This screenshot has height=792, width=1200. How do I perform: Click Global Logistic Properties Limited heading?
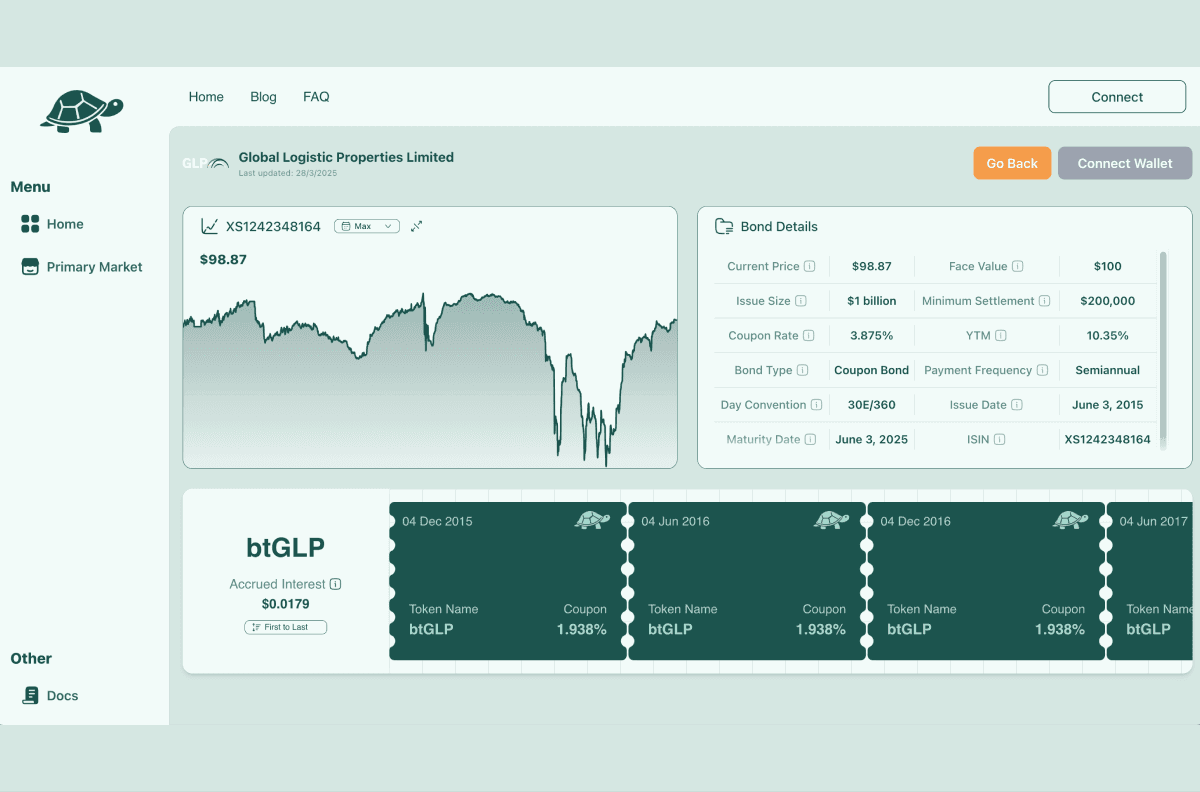(346, 157)
